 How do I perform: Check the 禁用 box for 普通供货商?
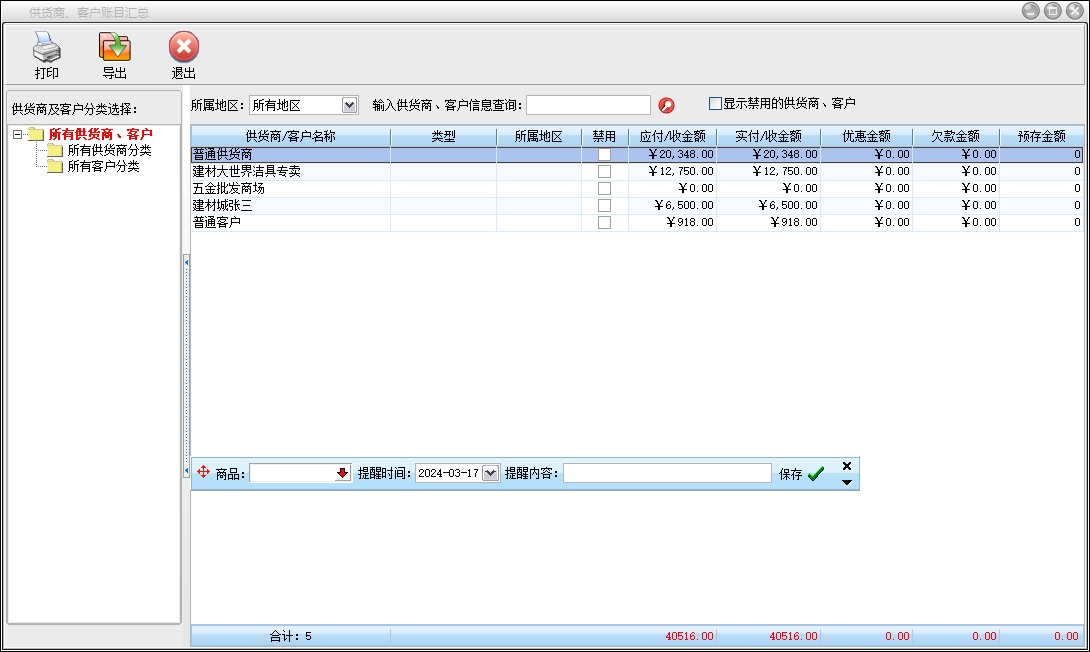pyautogui.click(x=604, y=155)
